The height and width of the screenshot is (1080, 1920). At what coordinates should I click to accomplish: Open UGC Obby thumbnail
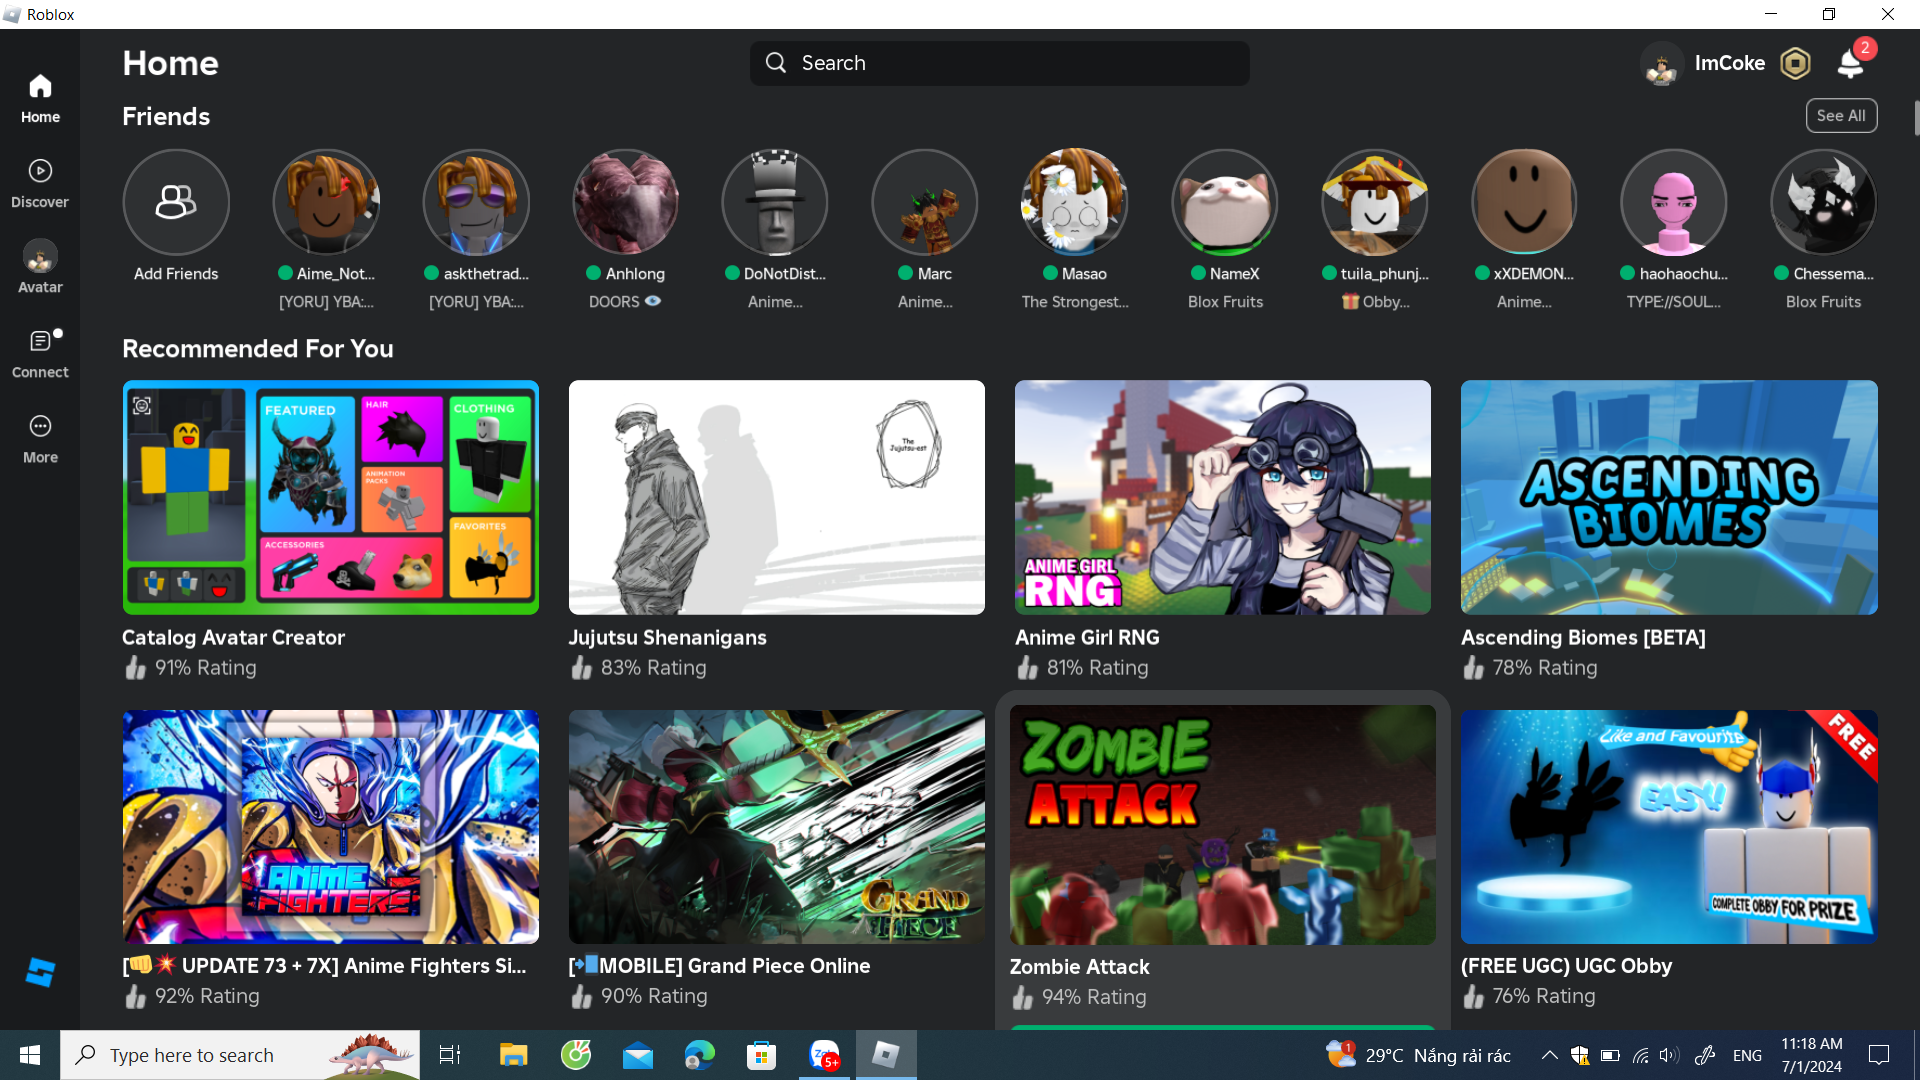coord(1669,827)
